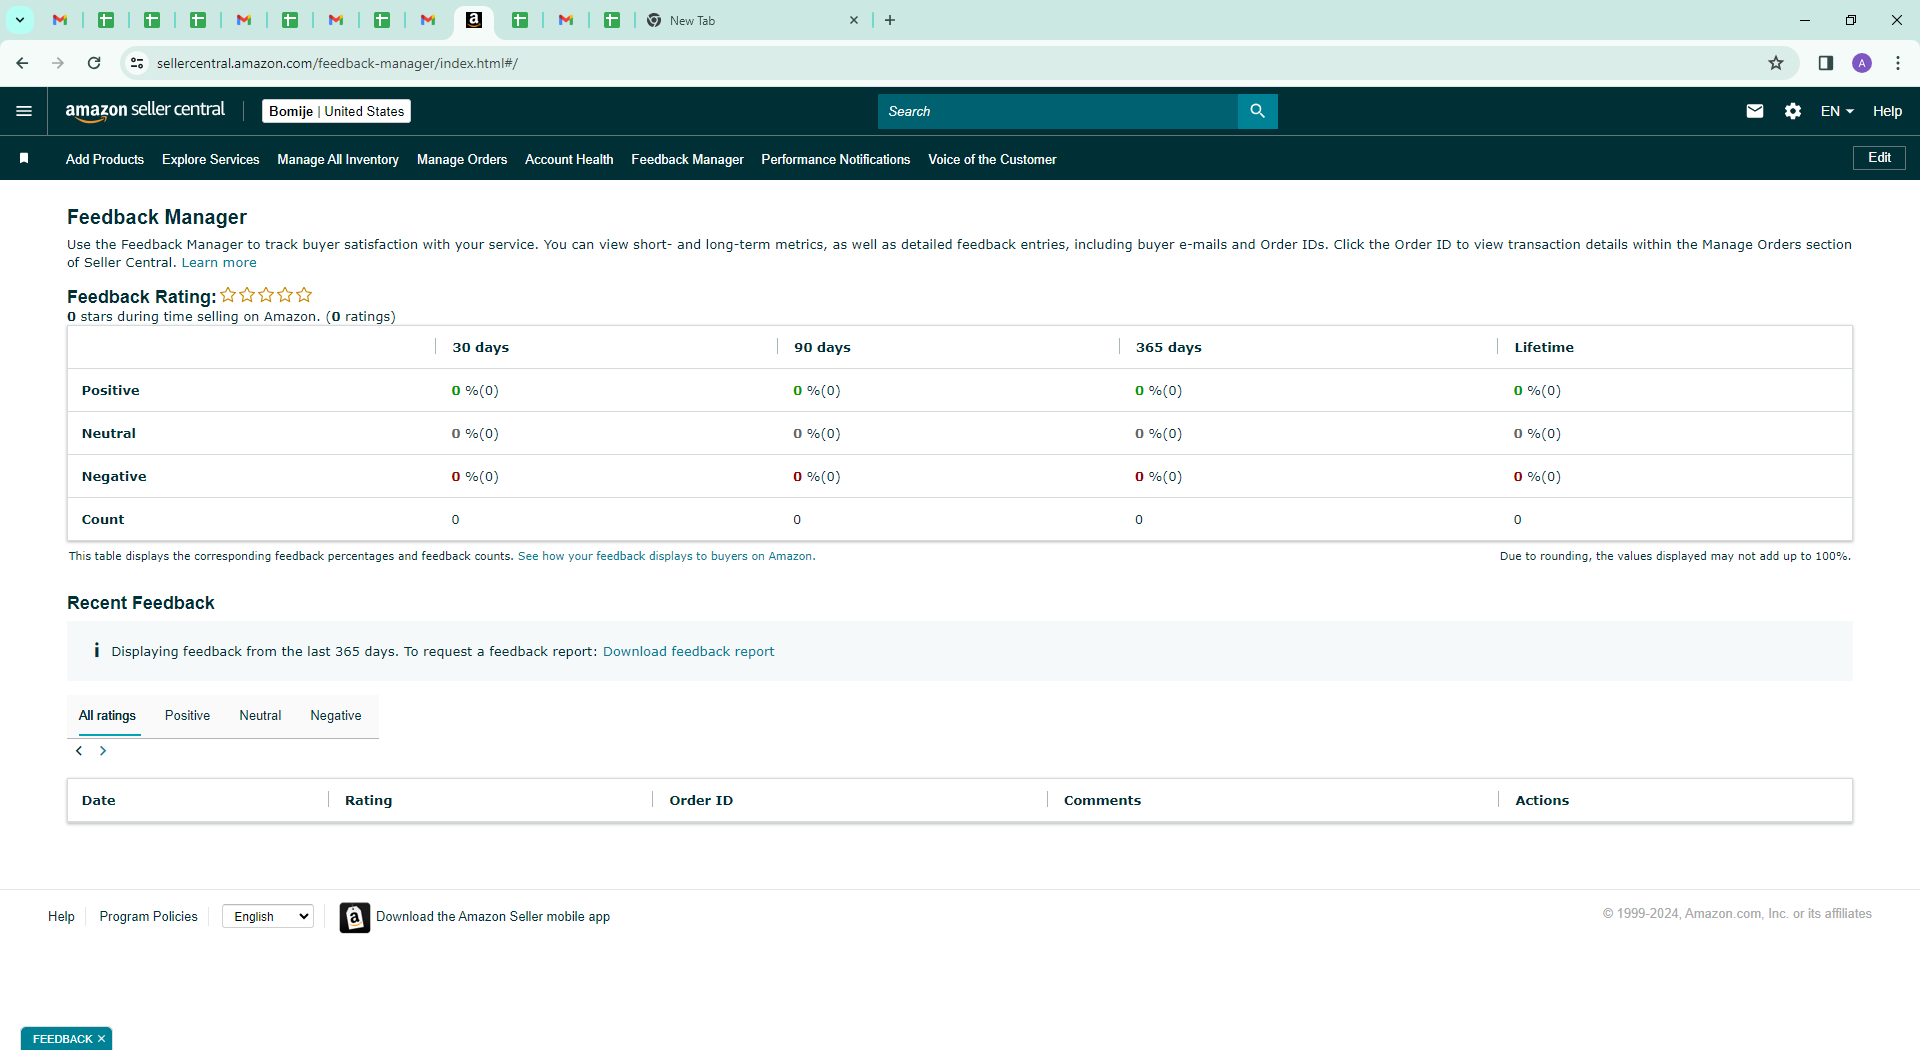Switch to the New Tab browser tab

[752, 20]
